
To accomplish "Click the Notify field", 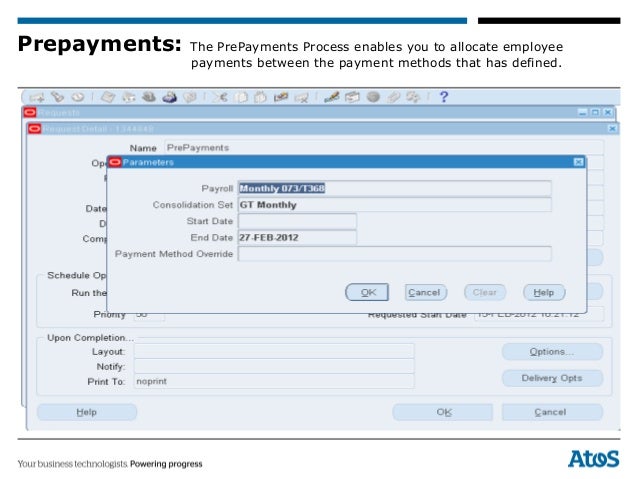I will (x=274, y=366).
